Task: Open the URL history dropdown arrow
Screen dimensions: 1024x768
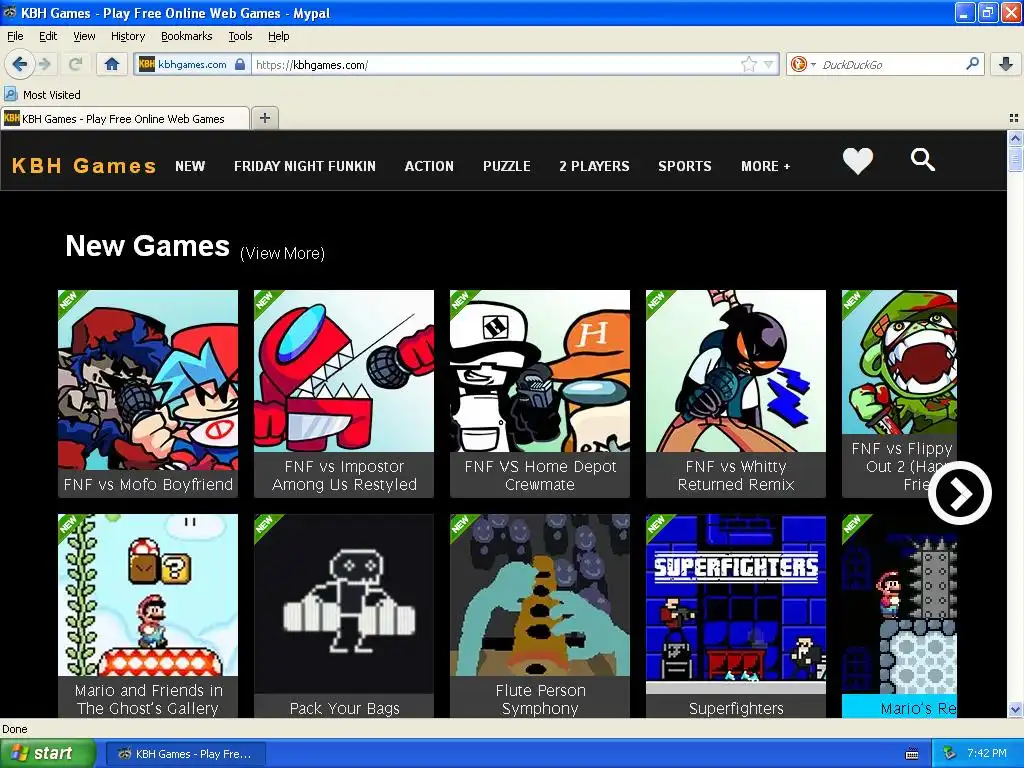Action: 769,64
